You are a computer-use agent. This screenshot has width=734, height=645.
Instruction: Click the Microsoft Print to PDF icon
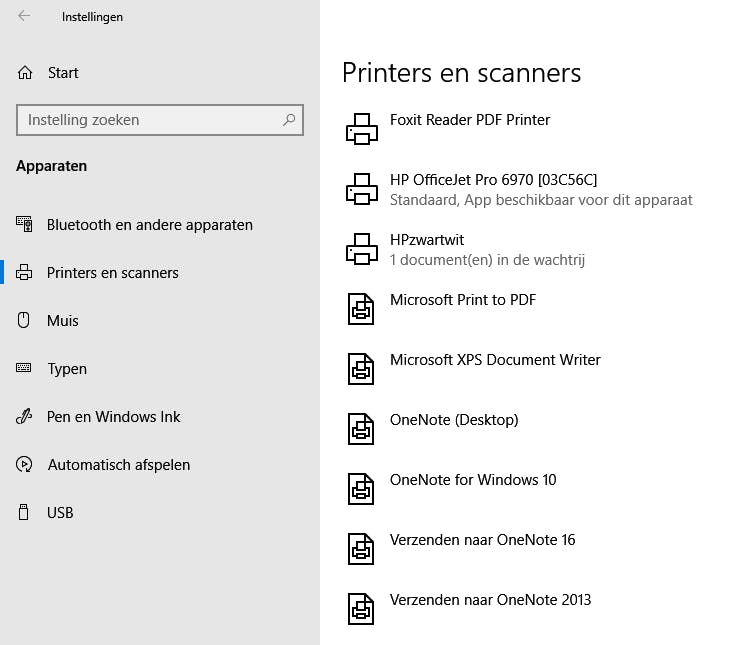tap(361, 309)
